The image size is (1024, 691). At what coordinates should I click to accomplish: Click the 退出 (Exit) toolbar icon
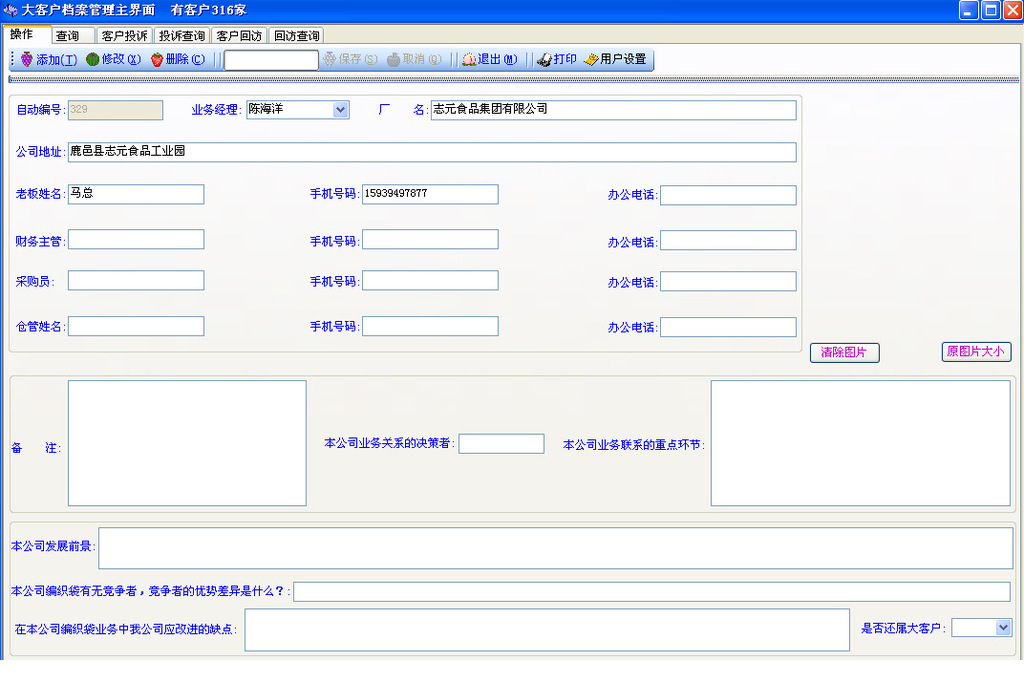(469, 60)
